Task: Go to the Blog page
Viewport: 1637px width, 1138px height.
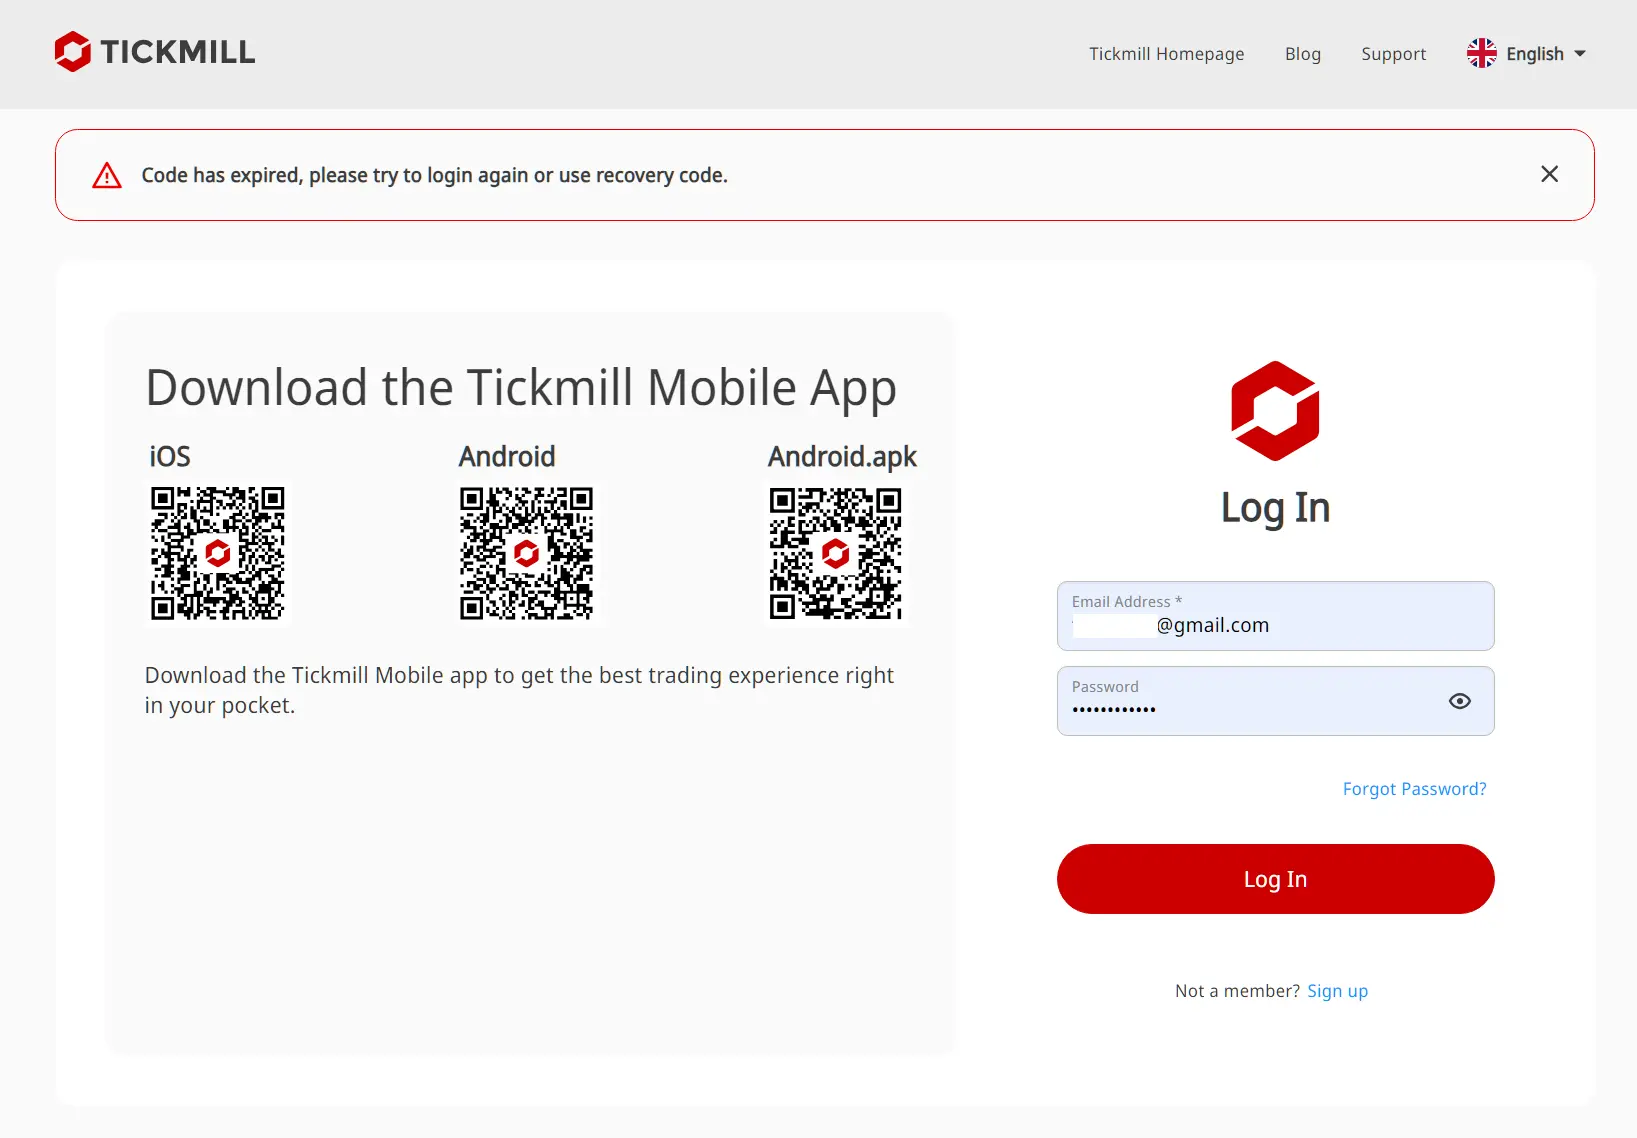Action: click(x=1302, y=54)
